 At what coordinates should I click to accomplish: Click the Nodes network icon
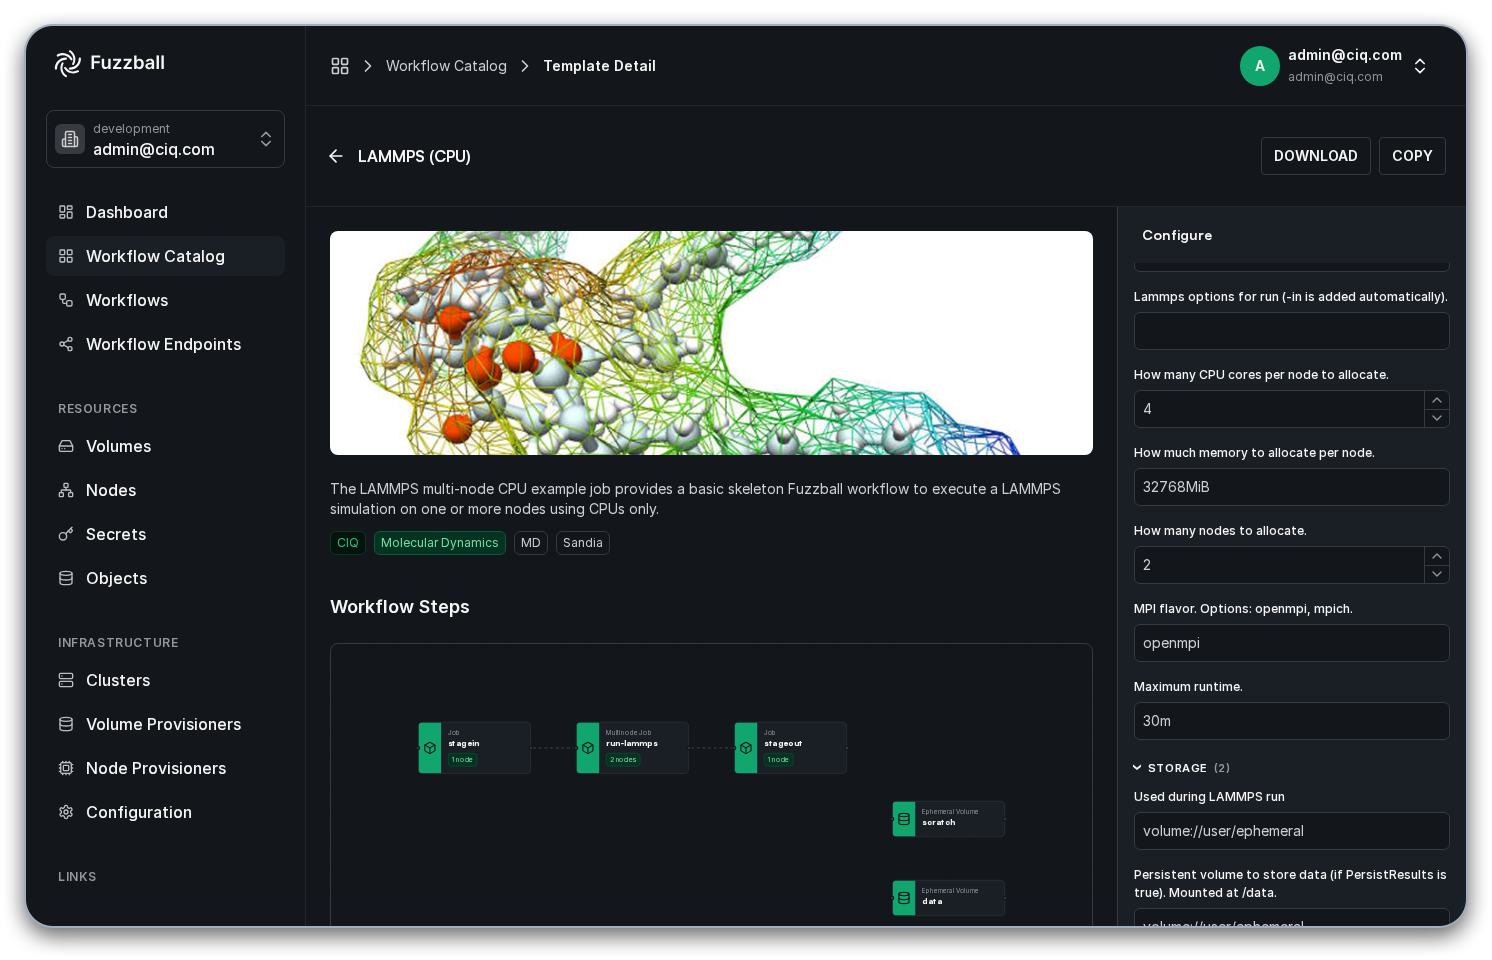(66, 490)
